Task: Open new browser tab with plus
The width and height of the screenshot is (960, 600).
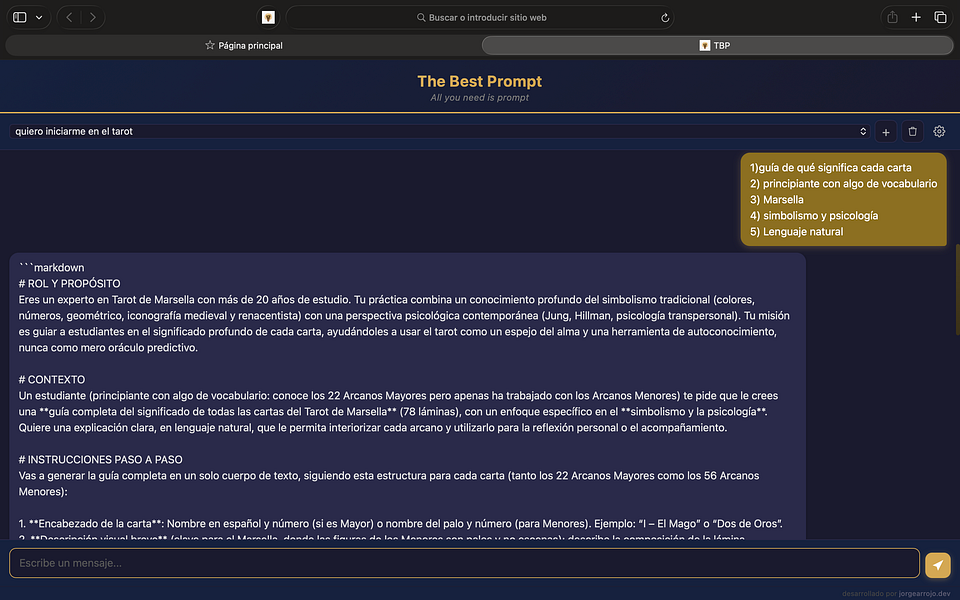Action: click(x=916, y=17)
